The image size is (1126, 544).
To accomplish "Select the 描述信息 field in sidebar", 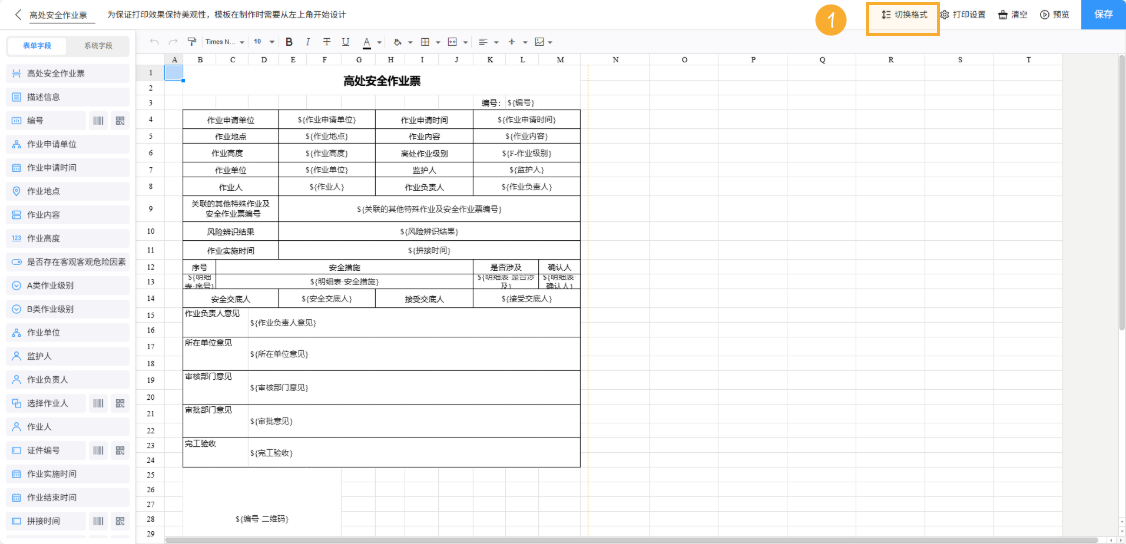I will [x=68, y=97].
